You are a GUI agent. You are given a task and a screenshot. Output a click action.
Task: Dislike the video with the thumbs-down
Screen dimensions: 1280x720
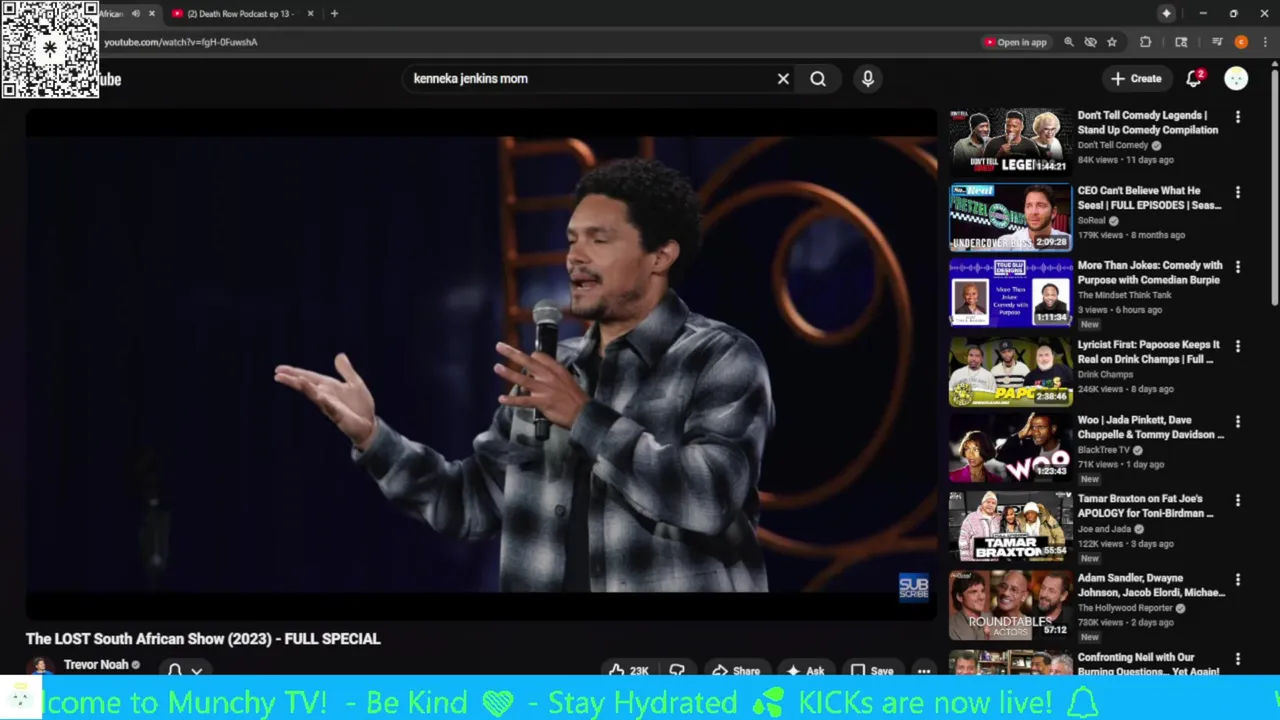[x=677, y=670]
